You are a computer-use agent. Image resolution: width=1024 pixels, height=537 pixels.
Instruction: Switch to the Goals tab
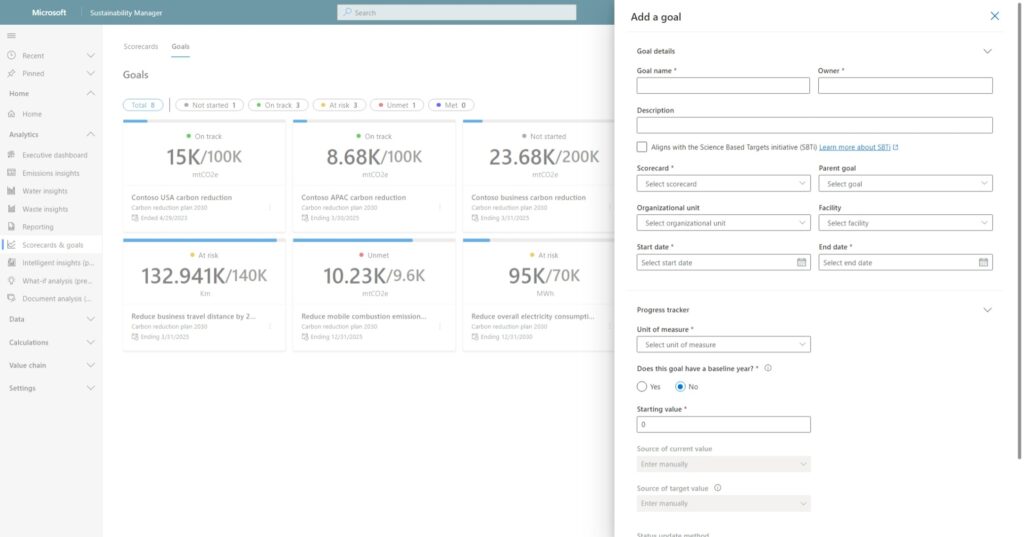point(180,46)
